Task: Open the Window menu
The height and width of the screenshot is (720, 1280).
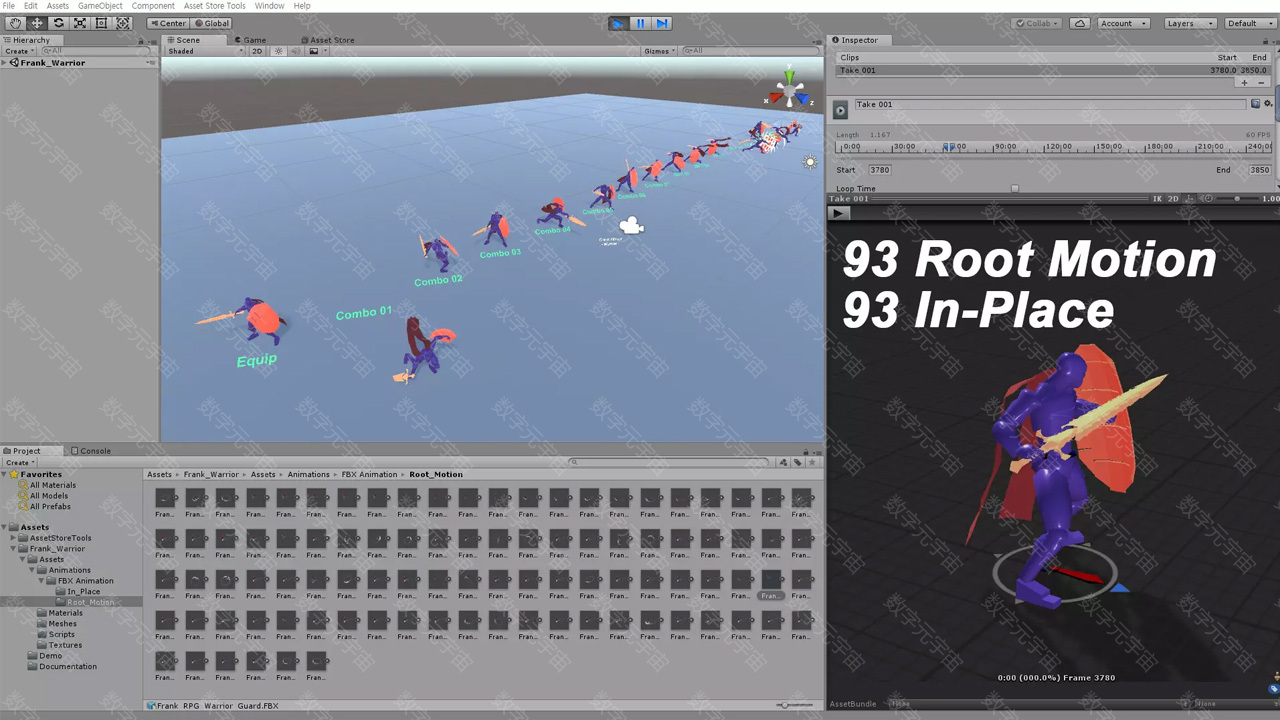Action: point(269,6)
